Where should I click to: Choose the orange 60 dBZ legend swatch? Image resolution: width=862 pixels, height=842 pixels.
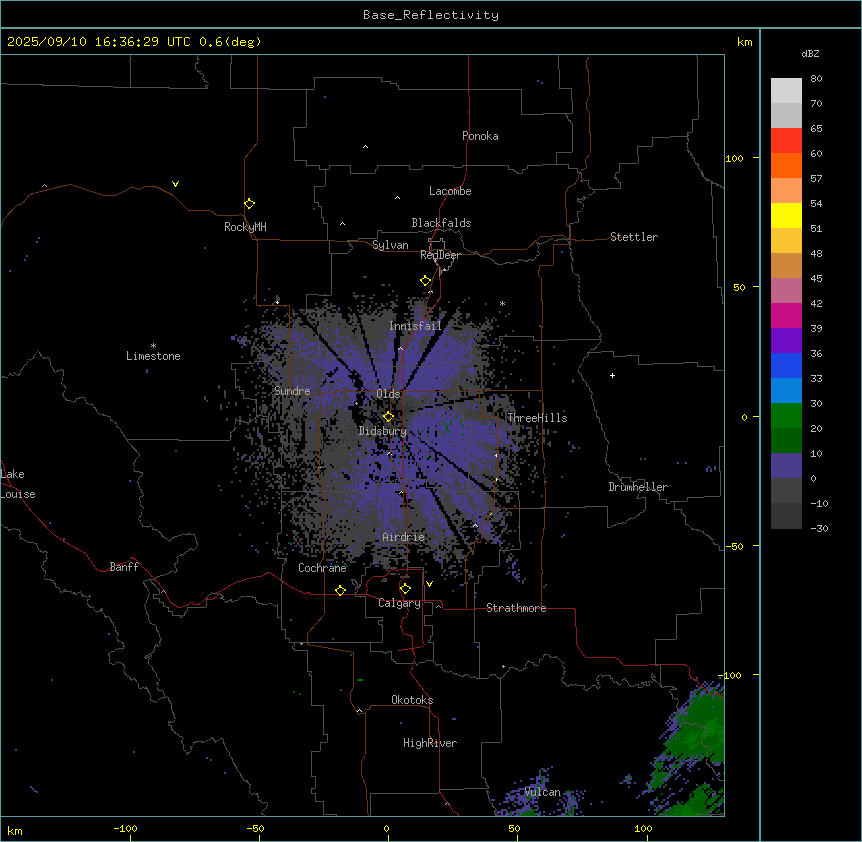point(786,165)
